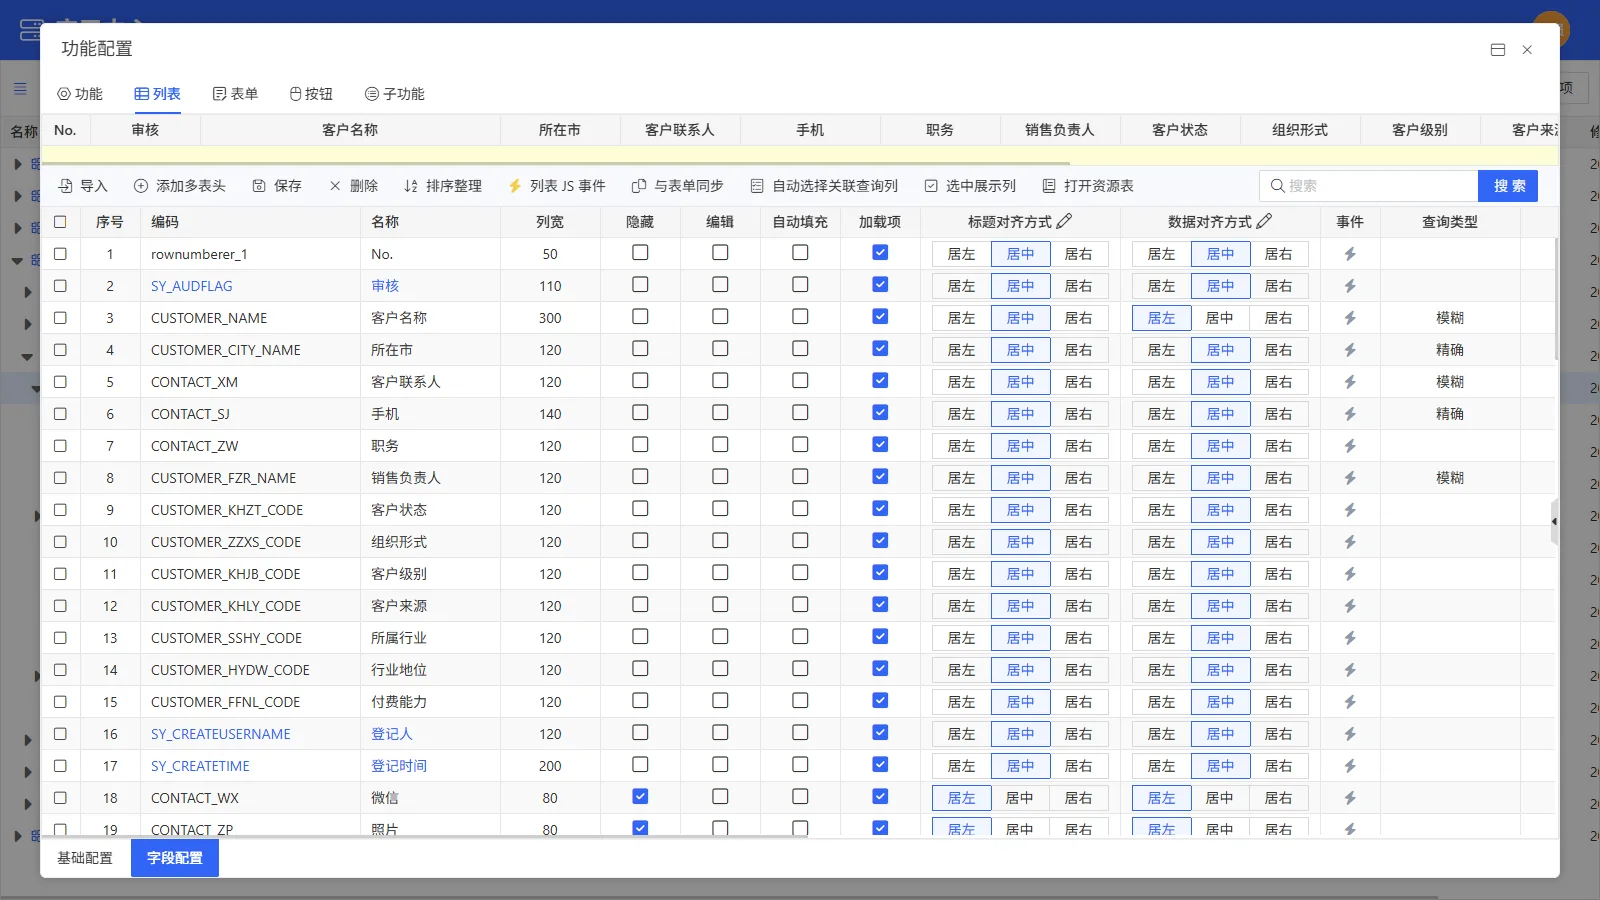Toggle 加载项 checkbox for CUSTOMER_CITY_NAME row
The image size is (1600, 900).
click(x=880, y=349)
